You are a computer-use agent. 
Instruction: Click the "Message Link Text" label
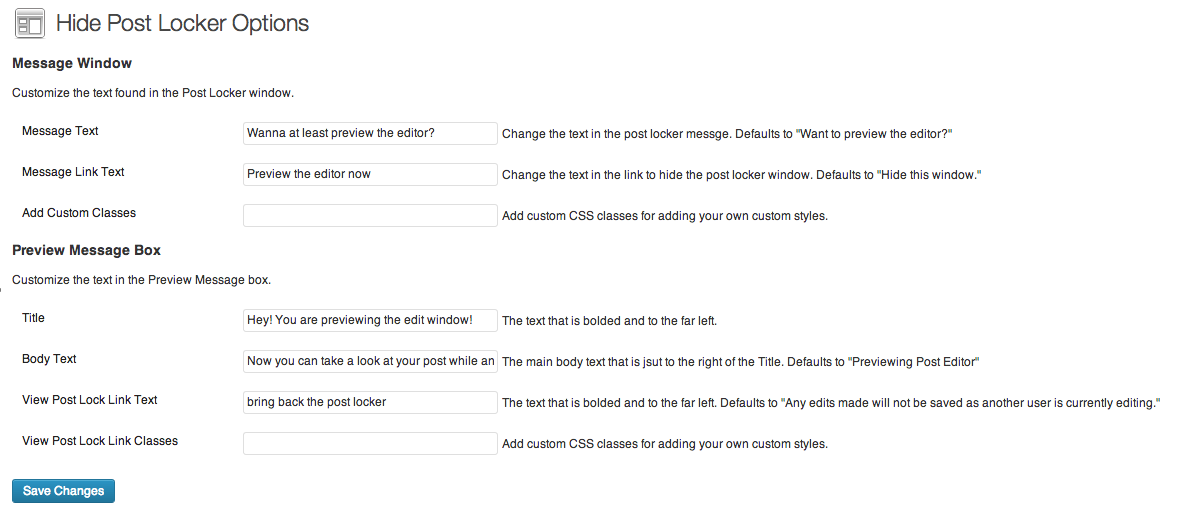pos(73,171)
